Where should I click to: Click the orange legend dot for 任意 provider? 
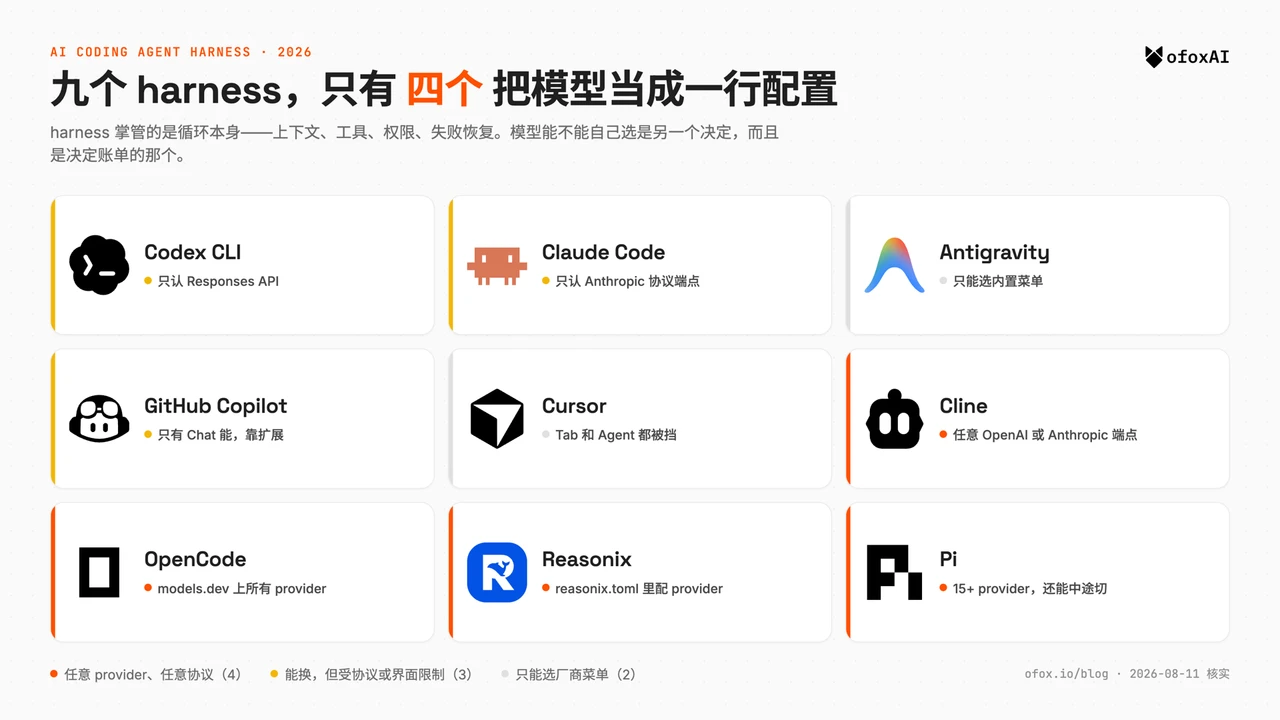tap(54, 674)
